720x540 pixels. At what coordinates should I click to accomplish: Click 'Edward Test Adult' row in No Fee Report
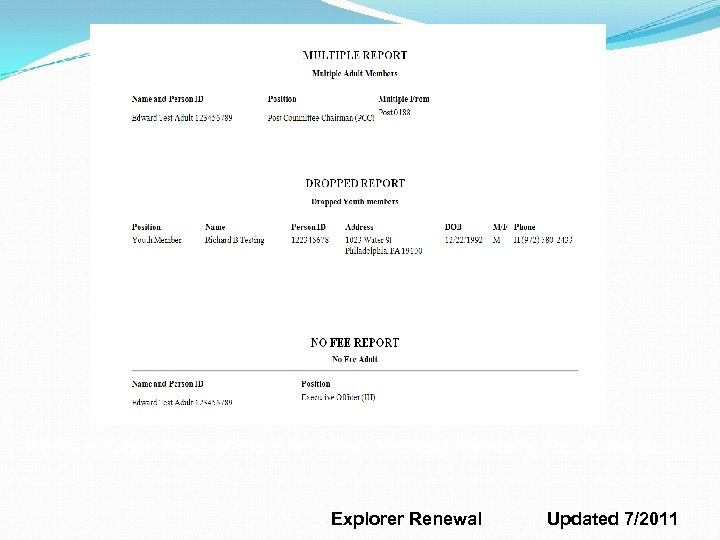182,402
